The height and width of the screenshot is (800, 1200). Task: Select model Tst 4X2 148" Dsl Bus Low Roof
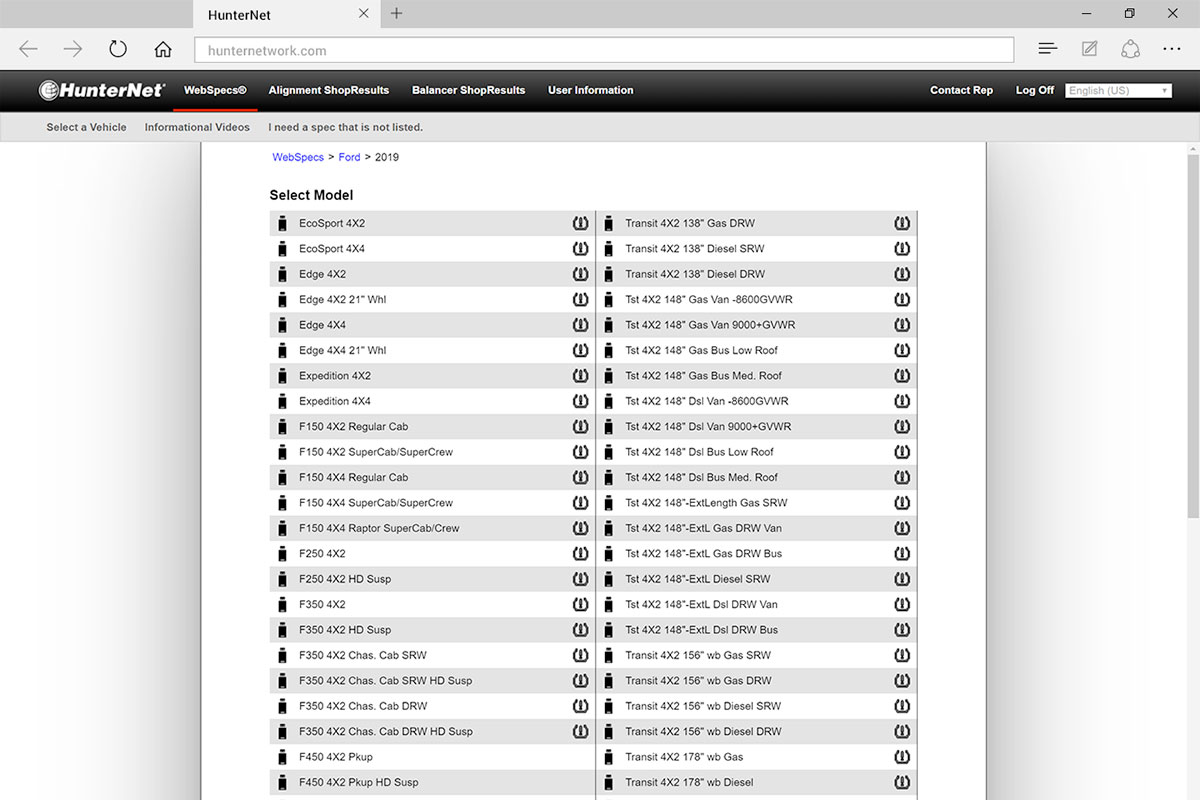[700, 452]
